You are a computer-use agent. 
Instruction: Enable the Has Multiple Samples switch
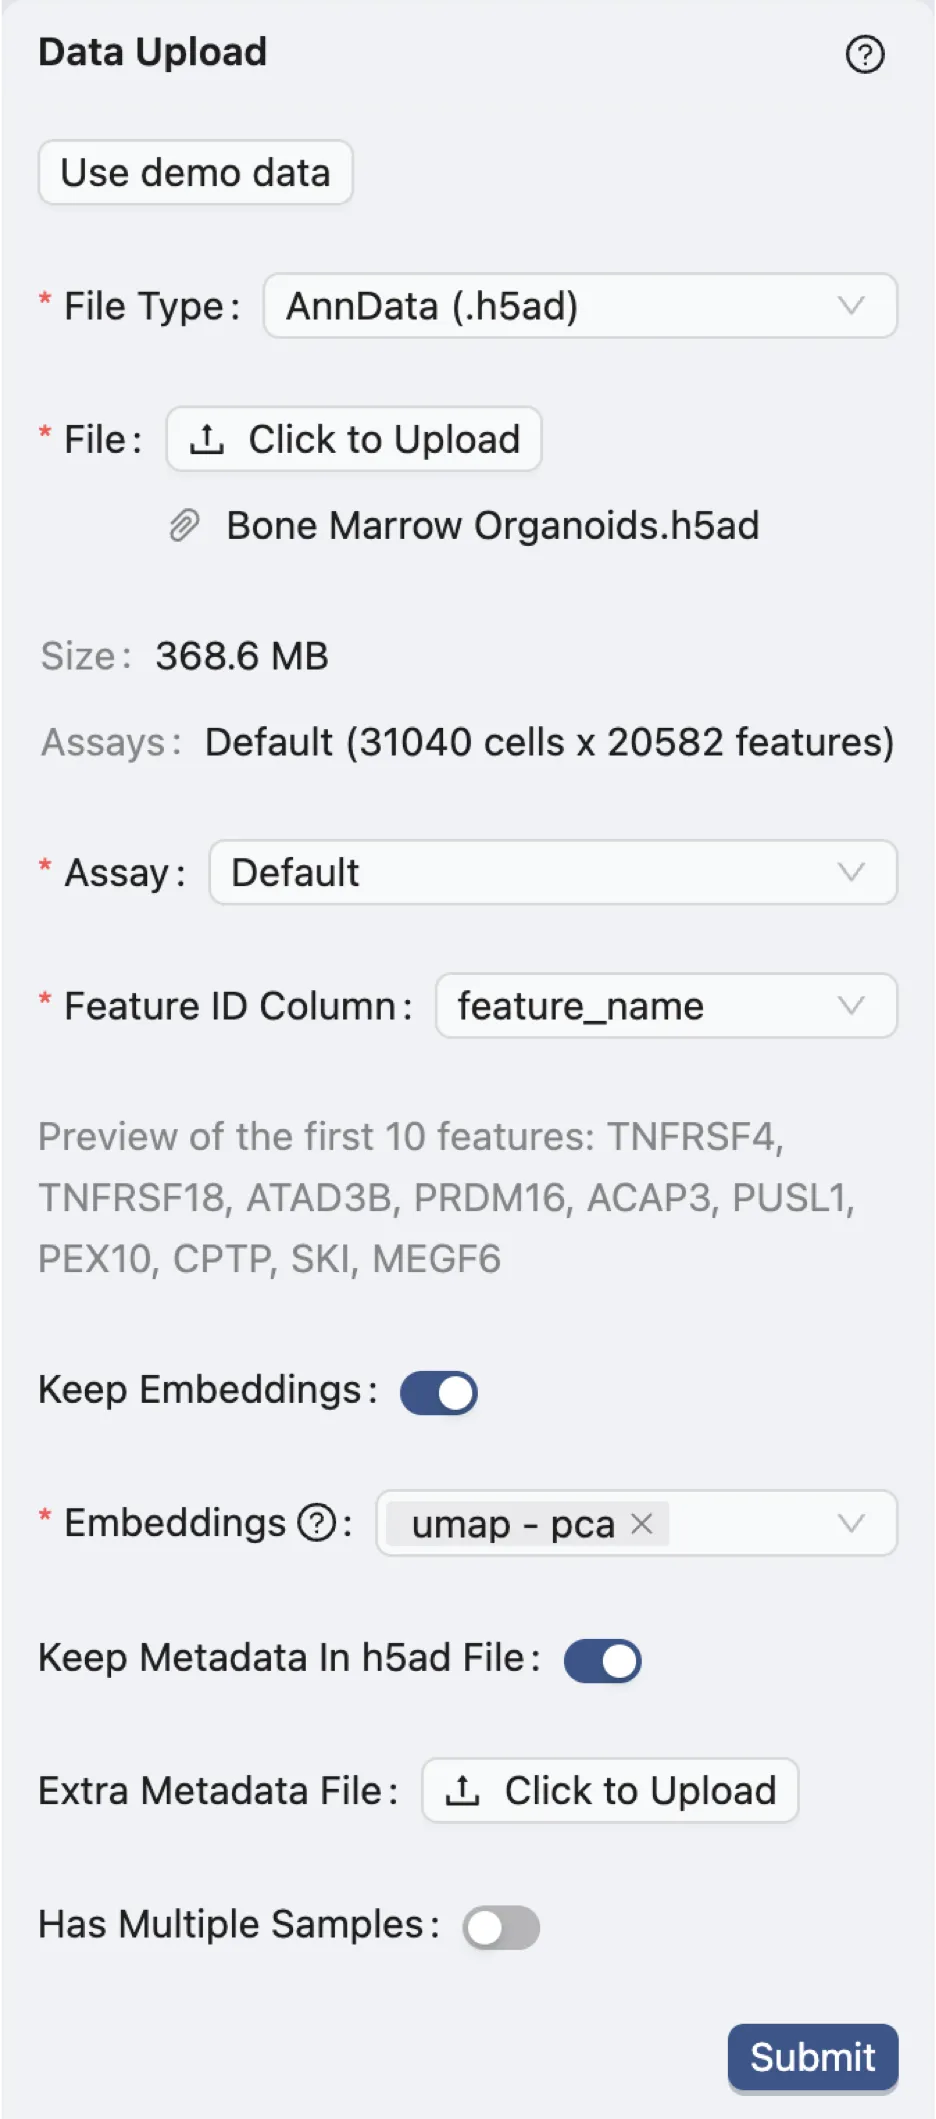[x=501, y=1925]
